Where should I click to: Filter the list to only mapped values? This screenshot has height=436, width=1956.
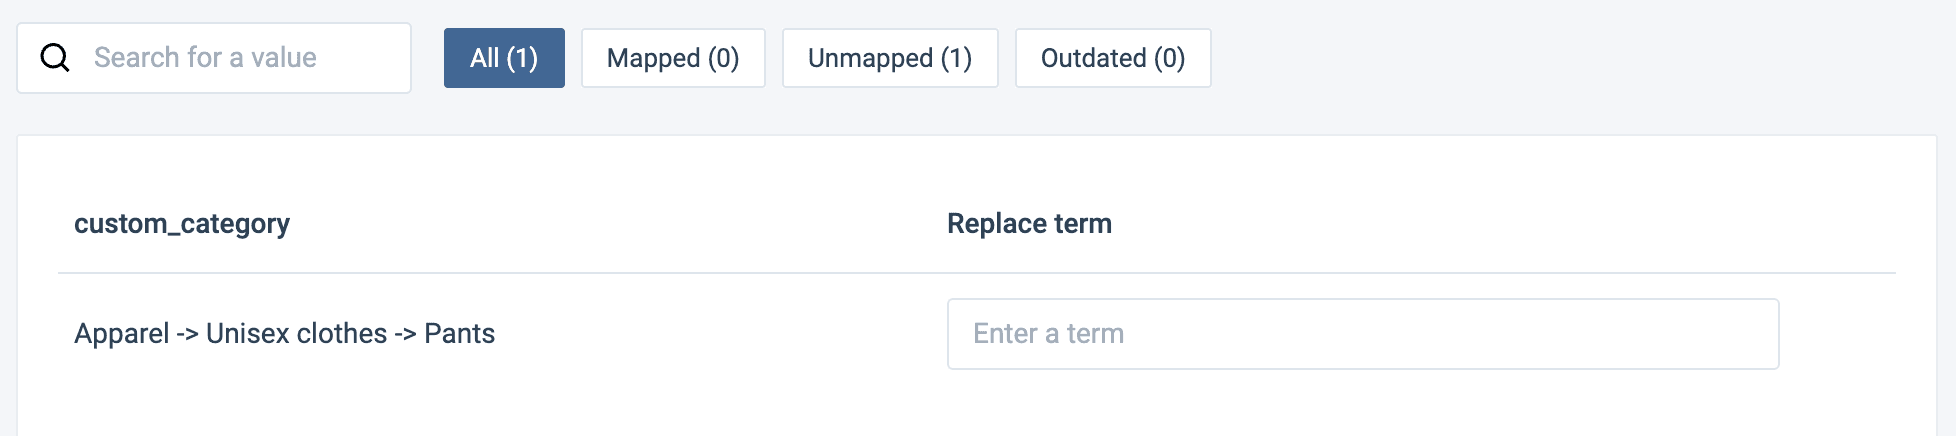pyautogui.click(x=673, y=58)
